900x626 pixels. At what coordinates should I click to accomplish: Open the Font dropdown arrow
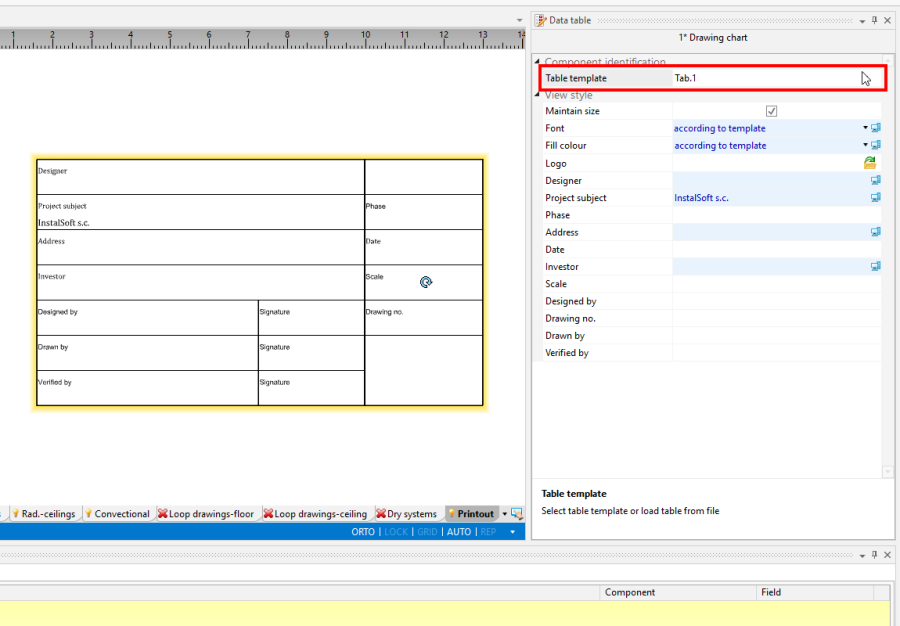[865, 128]
